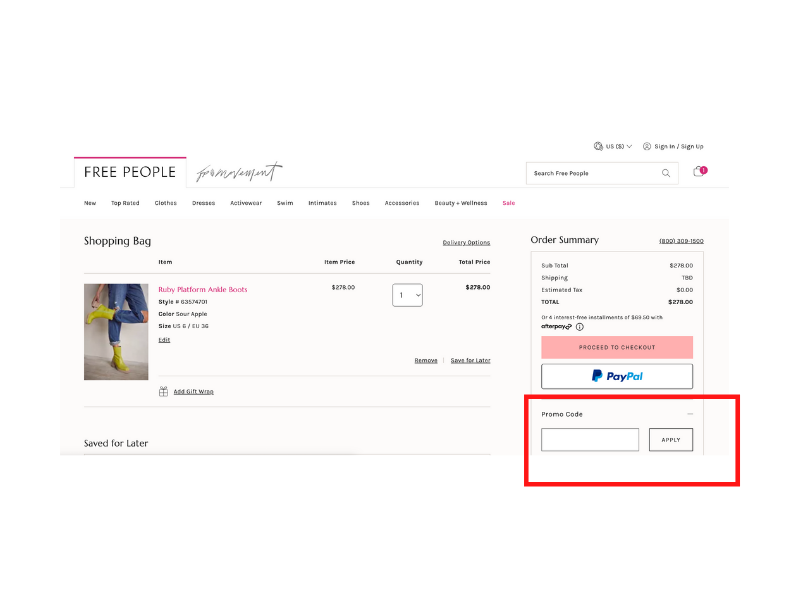
Task: Open the shopping bag icon in header
Action: tap(699, 172)
